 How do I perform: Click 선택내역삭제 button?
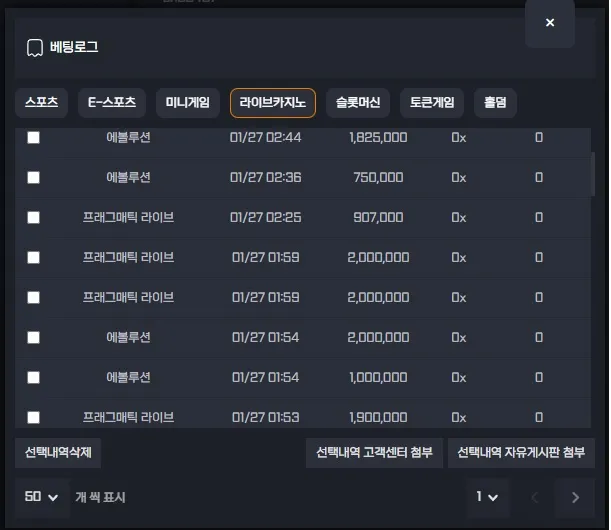click(x=58, y=453)
